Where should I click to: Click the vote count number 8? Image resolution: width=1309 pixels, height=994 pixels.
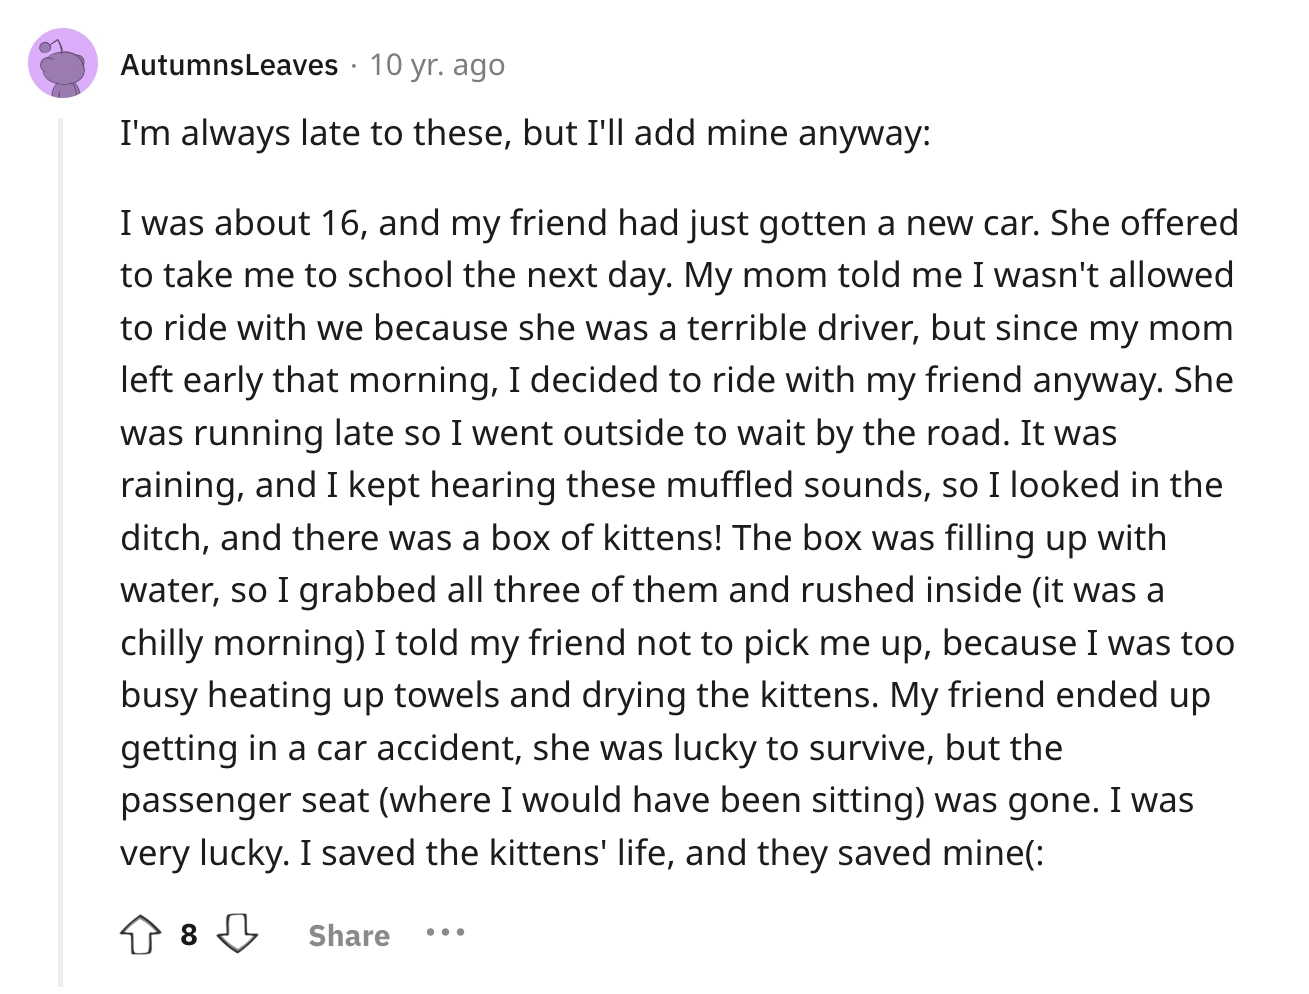(188, 935)
